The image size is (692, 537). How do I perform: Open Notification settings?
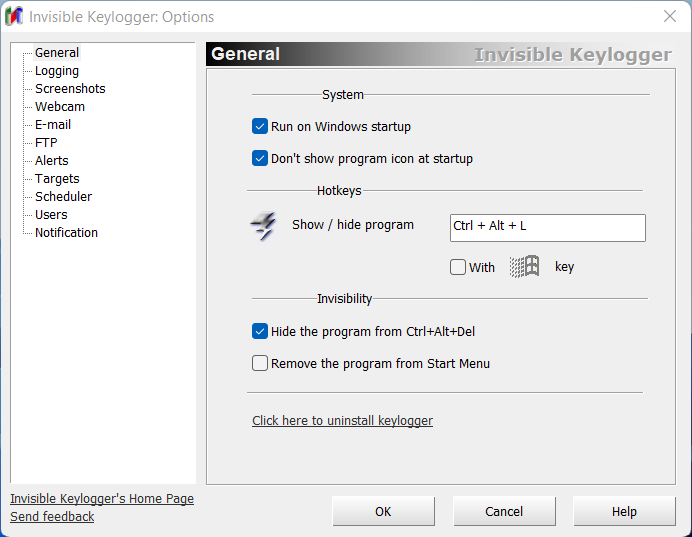coord(66,233)
